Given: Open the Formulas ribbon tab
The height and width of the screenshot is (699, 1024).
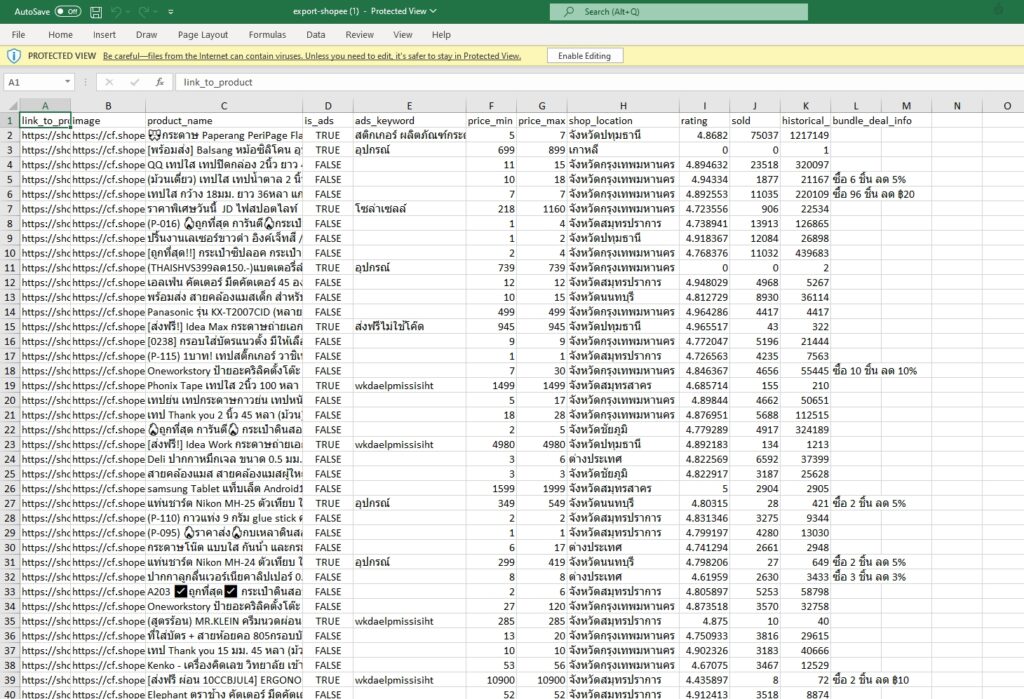Looking at the screenshot, I should point(267,34).
